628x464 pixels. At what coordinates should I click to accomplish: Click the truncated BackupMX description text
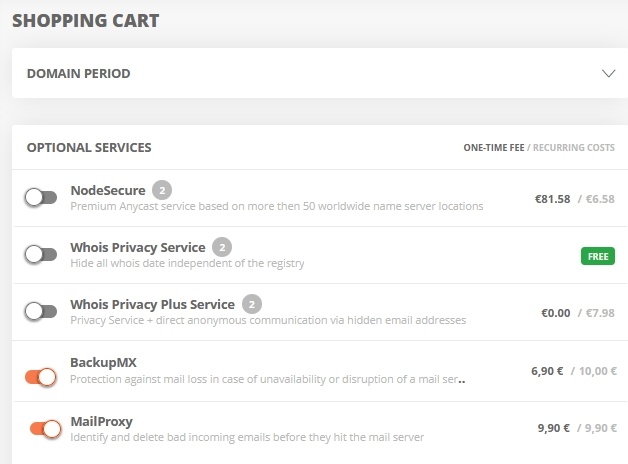(268, 379)
